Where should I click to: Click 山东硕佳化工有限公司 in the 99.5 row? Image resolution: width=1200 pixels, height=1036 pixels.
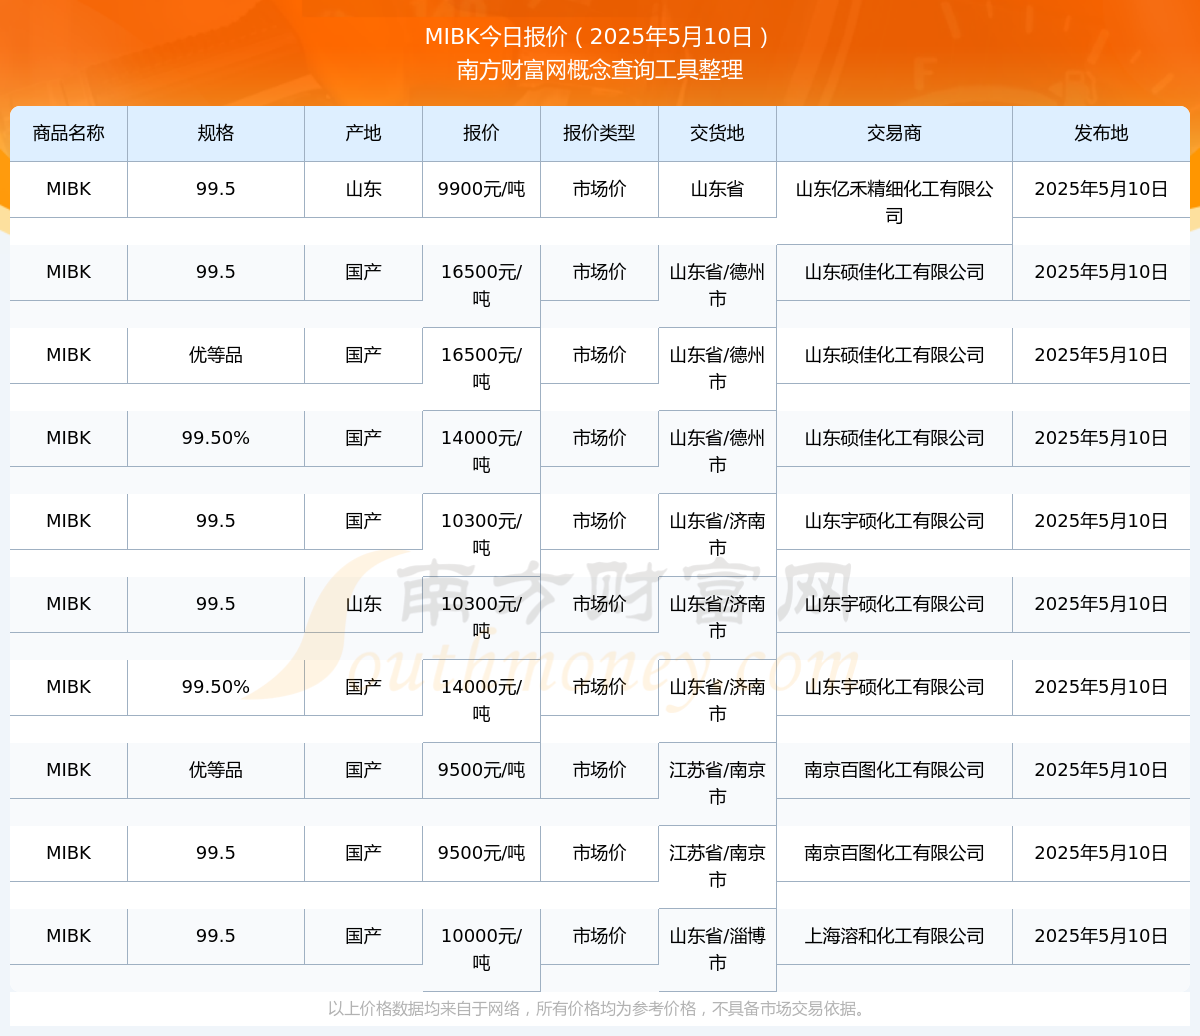(x=895, y=272)
